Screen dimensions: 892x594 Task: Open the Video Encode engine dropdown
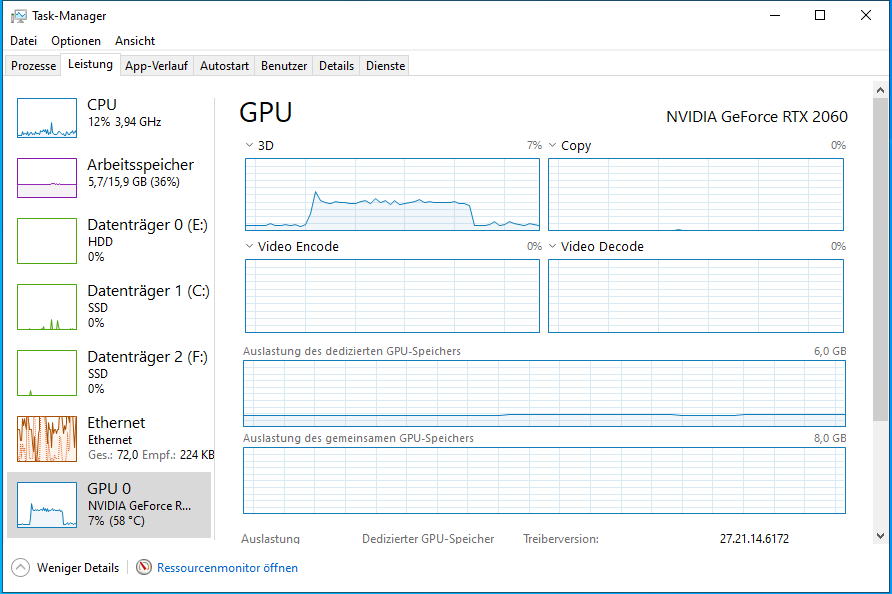tap(250, 247)
